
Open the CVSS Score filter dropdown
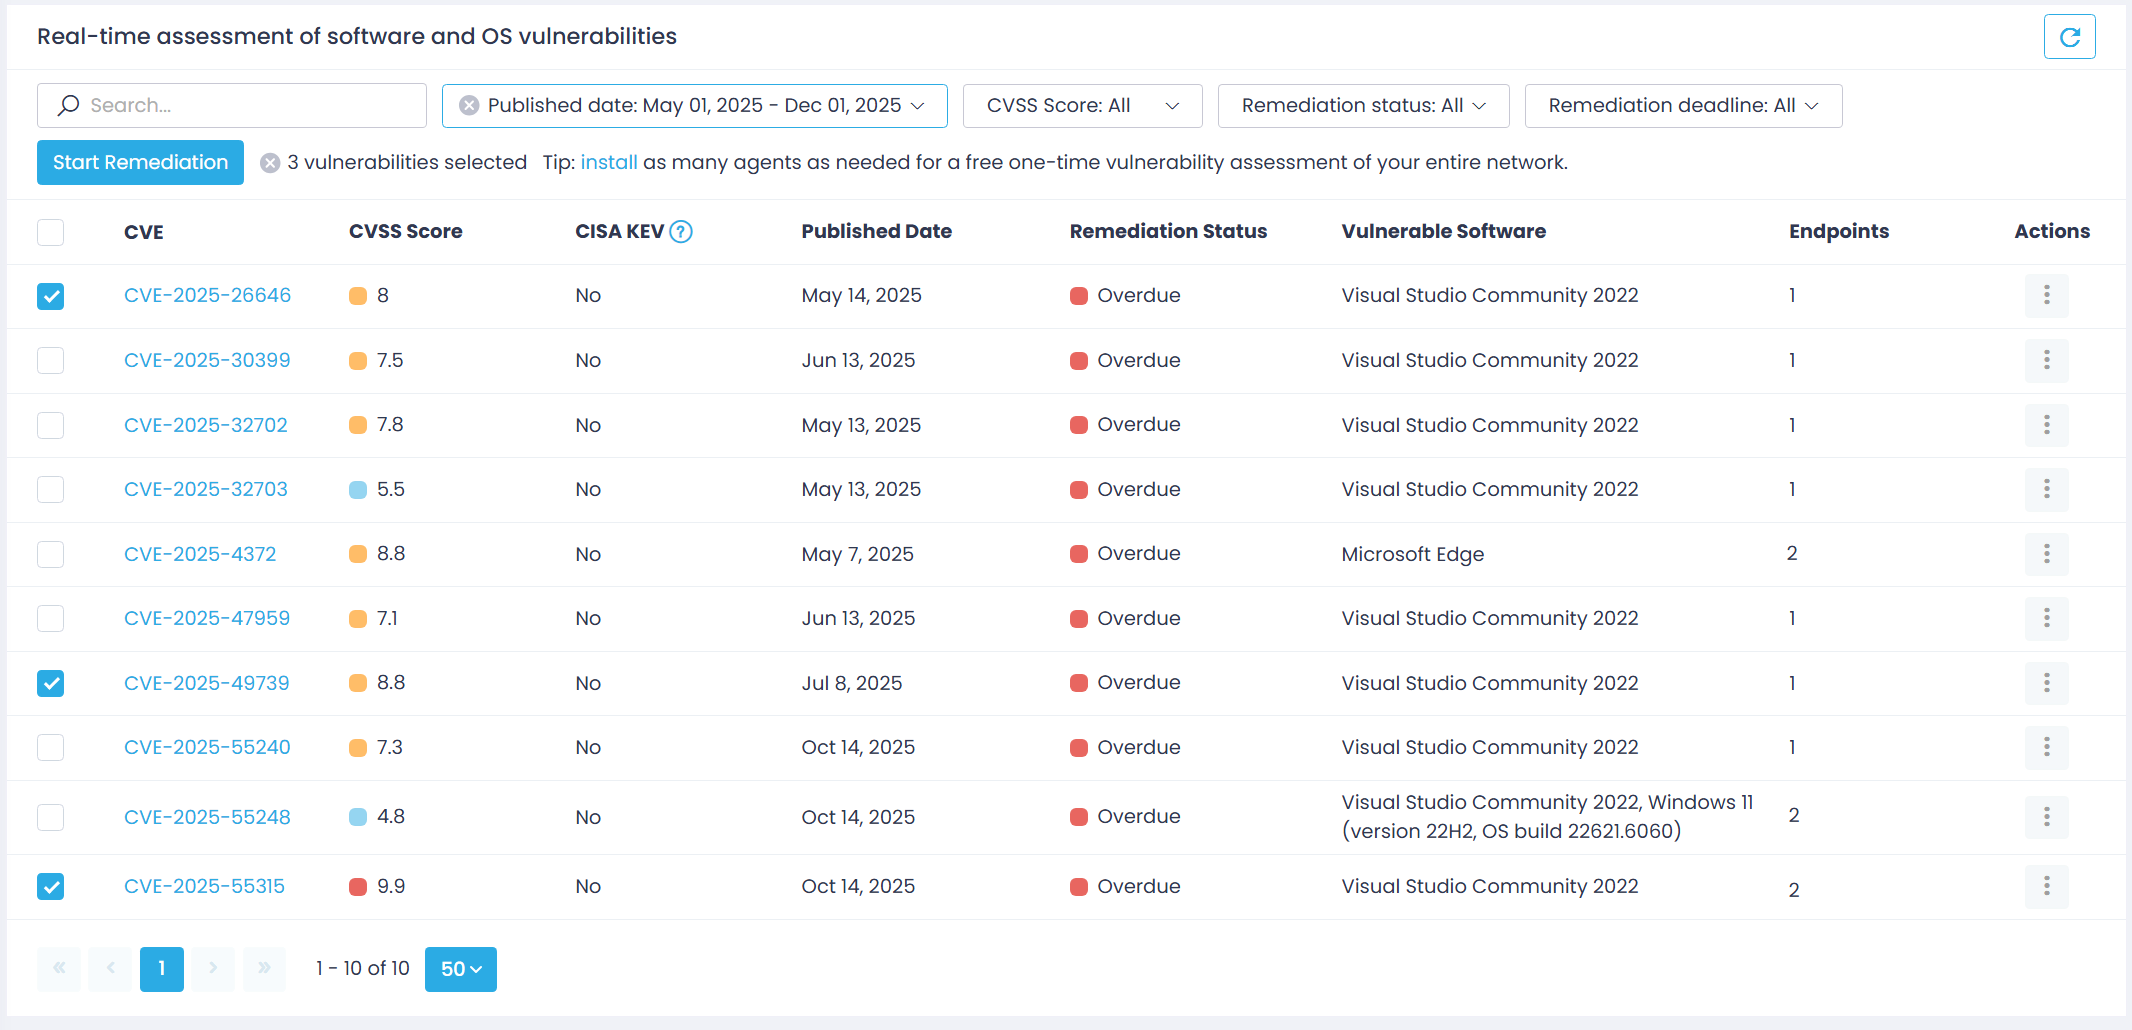[1082, 105]
